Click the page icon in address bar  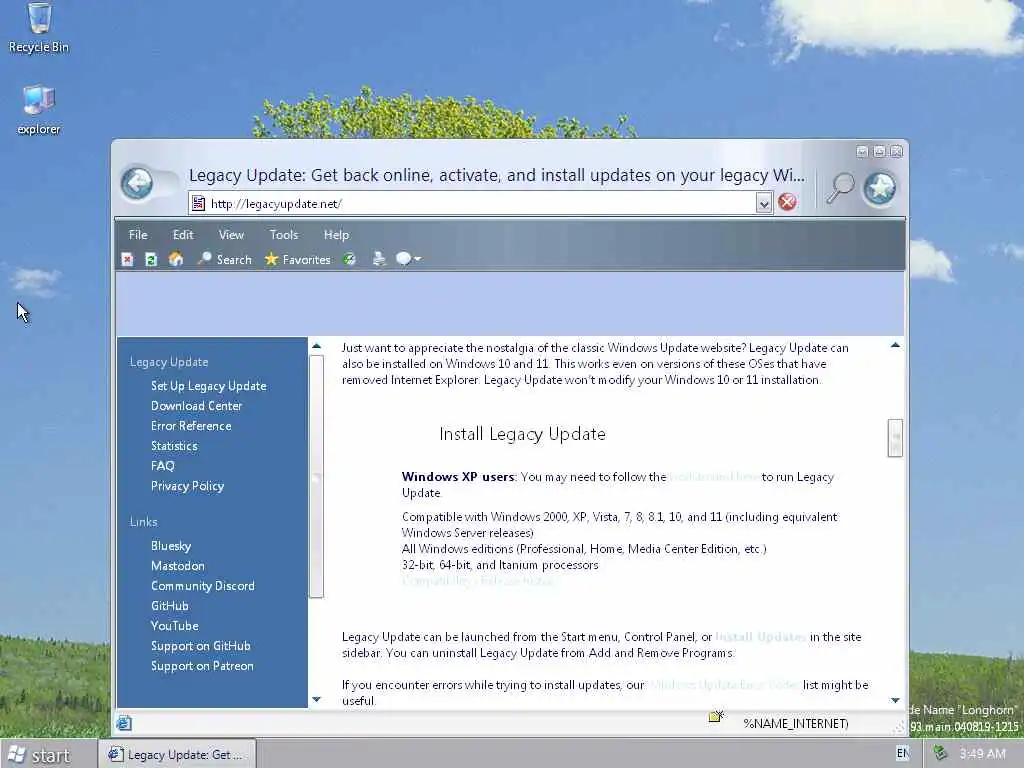(198, 204)
